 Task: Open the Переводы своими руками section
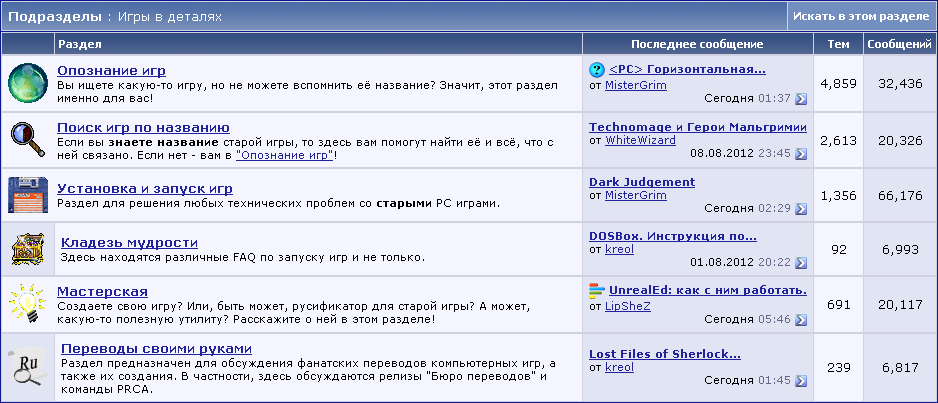(x=156, y=349)
